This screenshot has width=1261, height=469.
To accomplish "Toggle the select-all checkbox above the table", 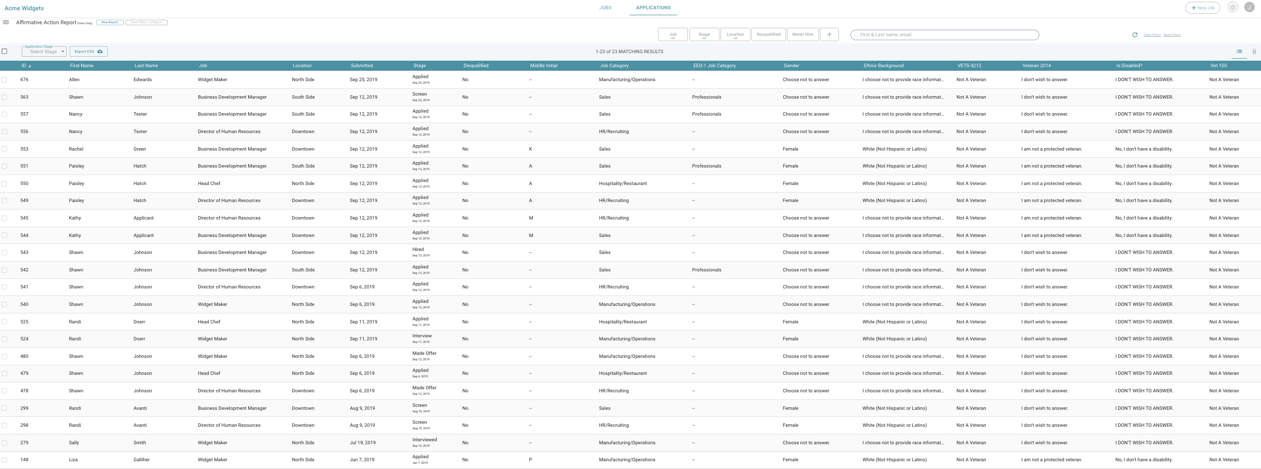I will point(5,51).
